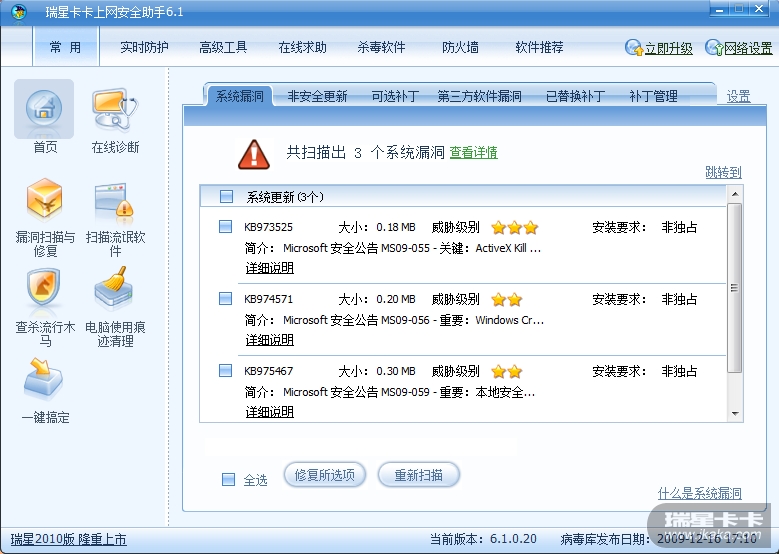Select the 第三方软件漏洞 tab
The image size is (779, 554).
pyautogui.click(x=479, y=96)
